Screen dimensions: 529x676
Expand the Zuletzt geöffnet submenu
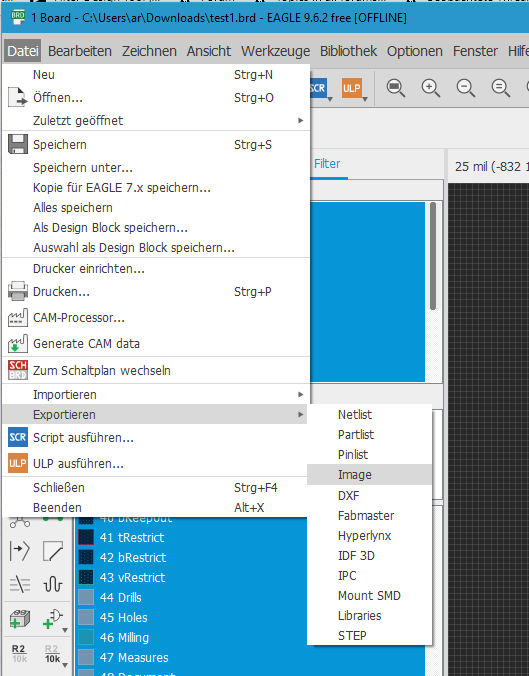click(x=156, y=120)
